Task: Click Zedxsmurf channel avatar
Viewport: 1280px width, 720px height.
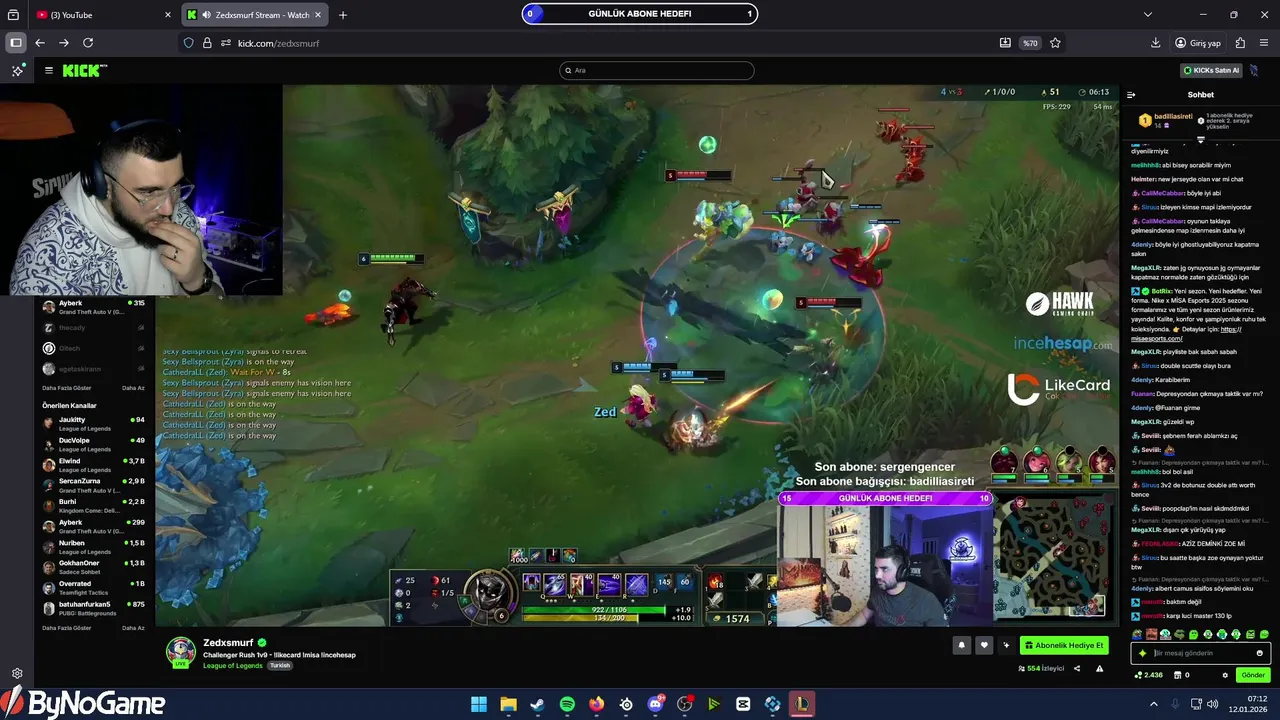Action: tap(180, 651)
